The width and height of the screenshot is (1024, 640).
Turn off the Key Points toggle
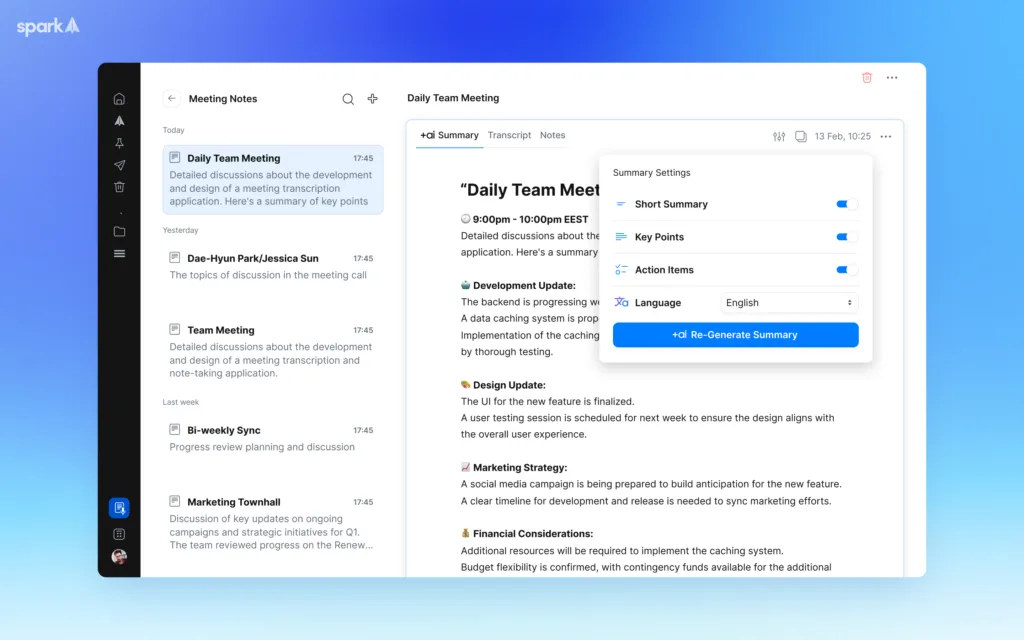click(845, 237)
